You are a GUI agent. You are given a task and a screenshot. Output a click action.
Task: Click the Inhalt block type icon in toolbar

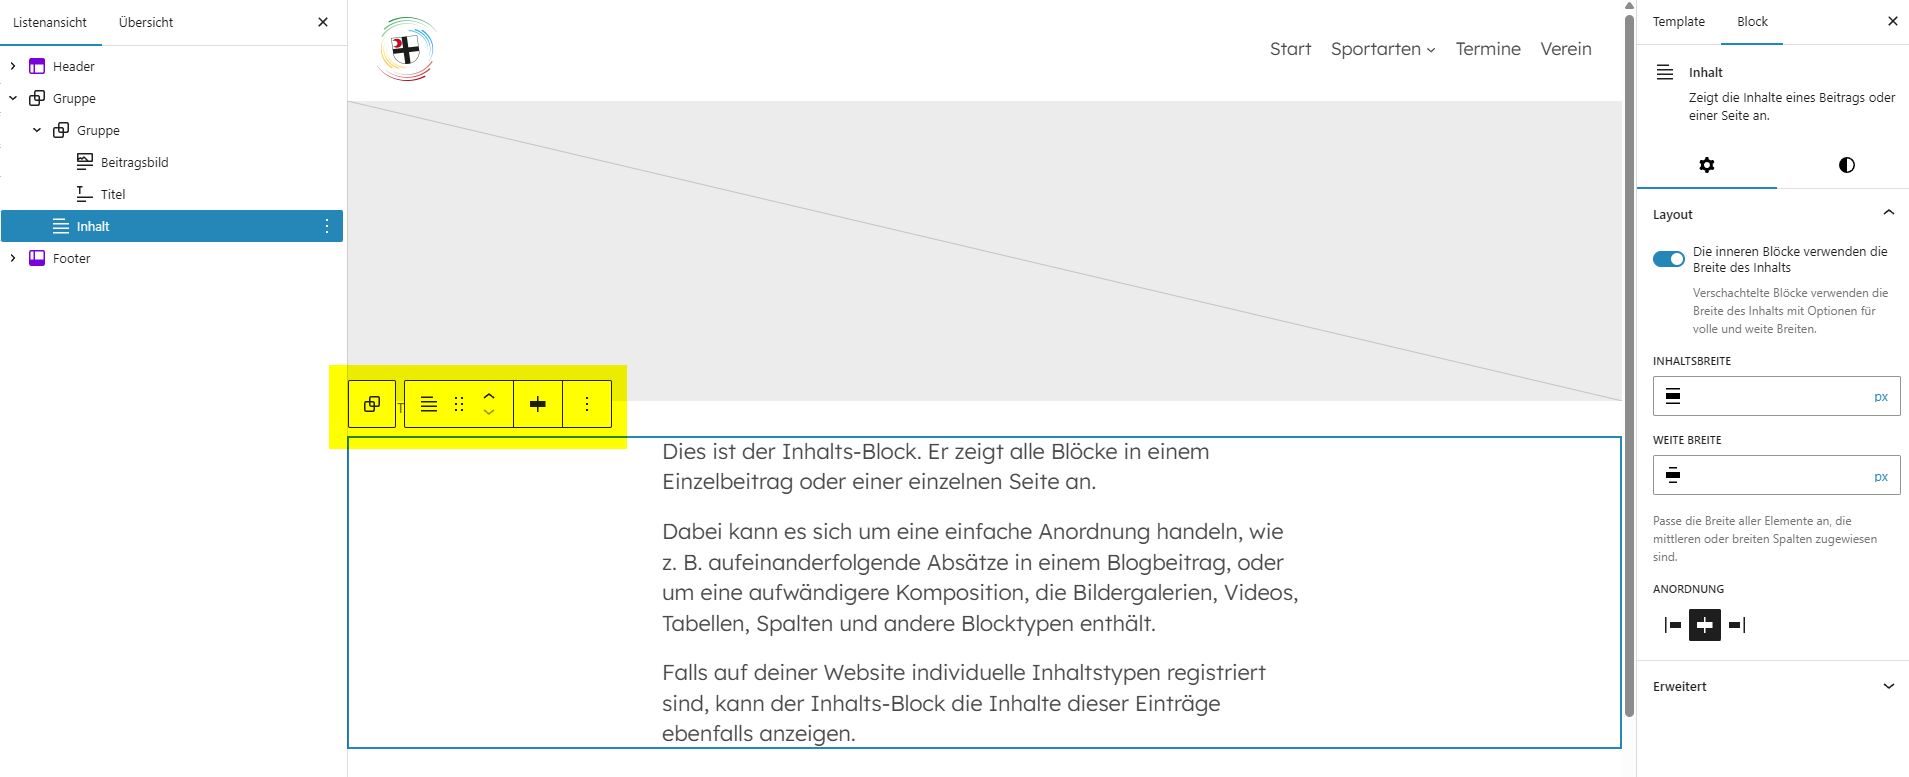click(x=429, y=404)
